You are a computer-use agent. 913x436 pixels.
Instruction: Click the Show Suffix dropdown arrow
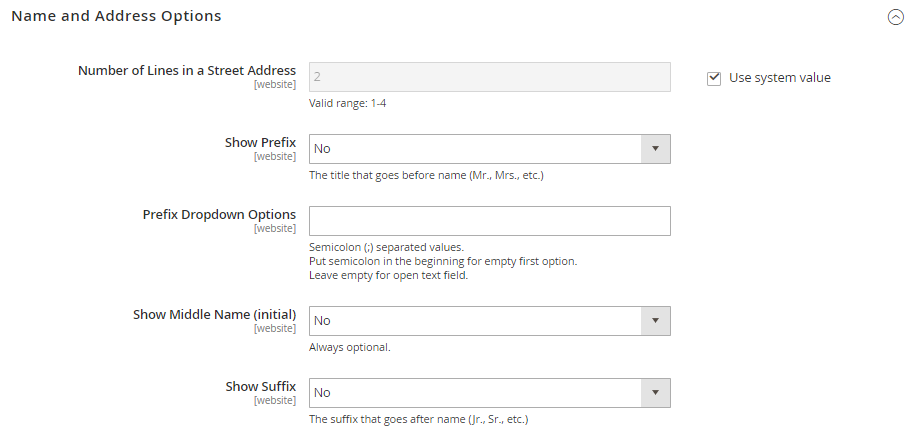[x=656, y=393]
